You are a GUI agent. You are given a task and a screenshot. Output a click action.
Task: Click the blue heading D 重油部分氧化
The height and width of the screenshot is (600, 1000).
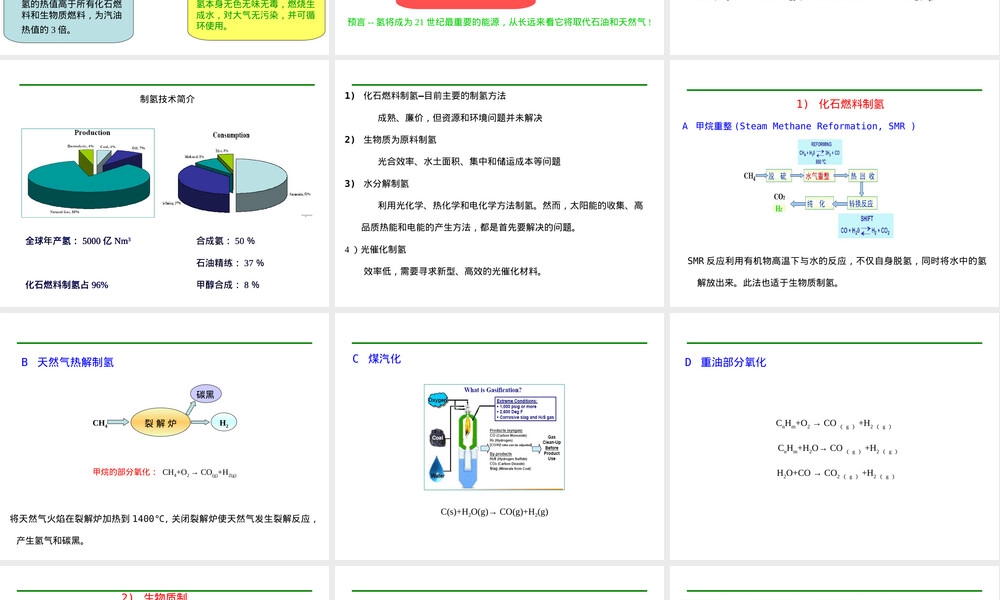pos(725,362)
